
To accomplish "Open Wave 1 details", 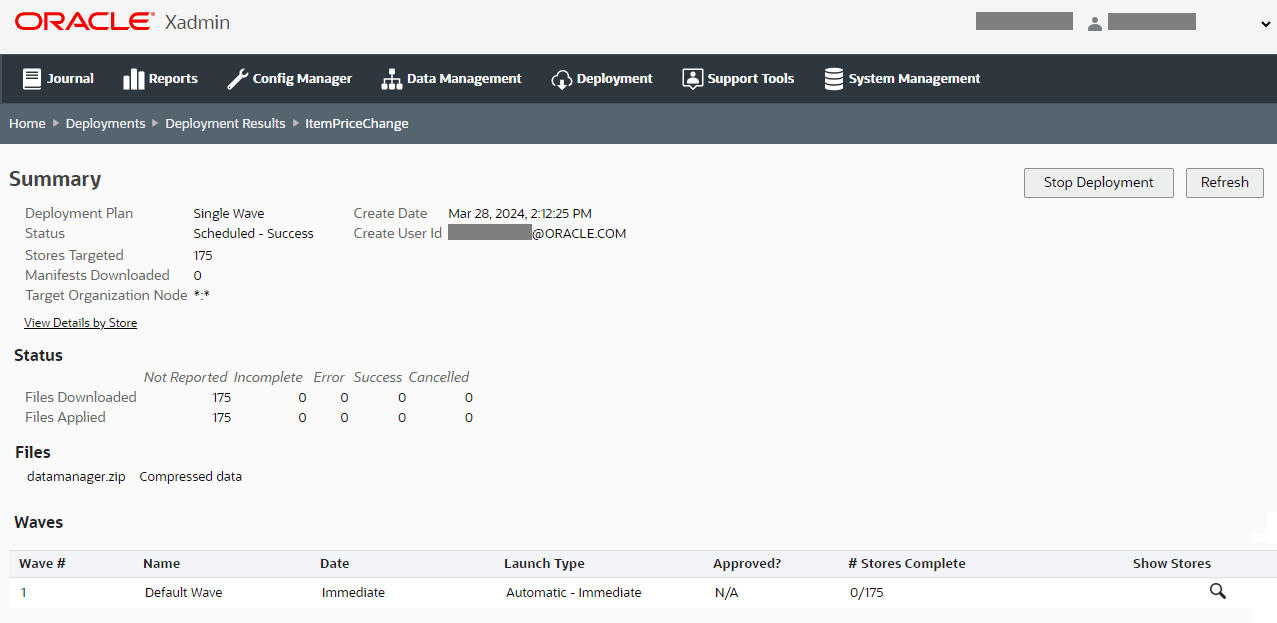I will [x=23, y=592].
